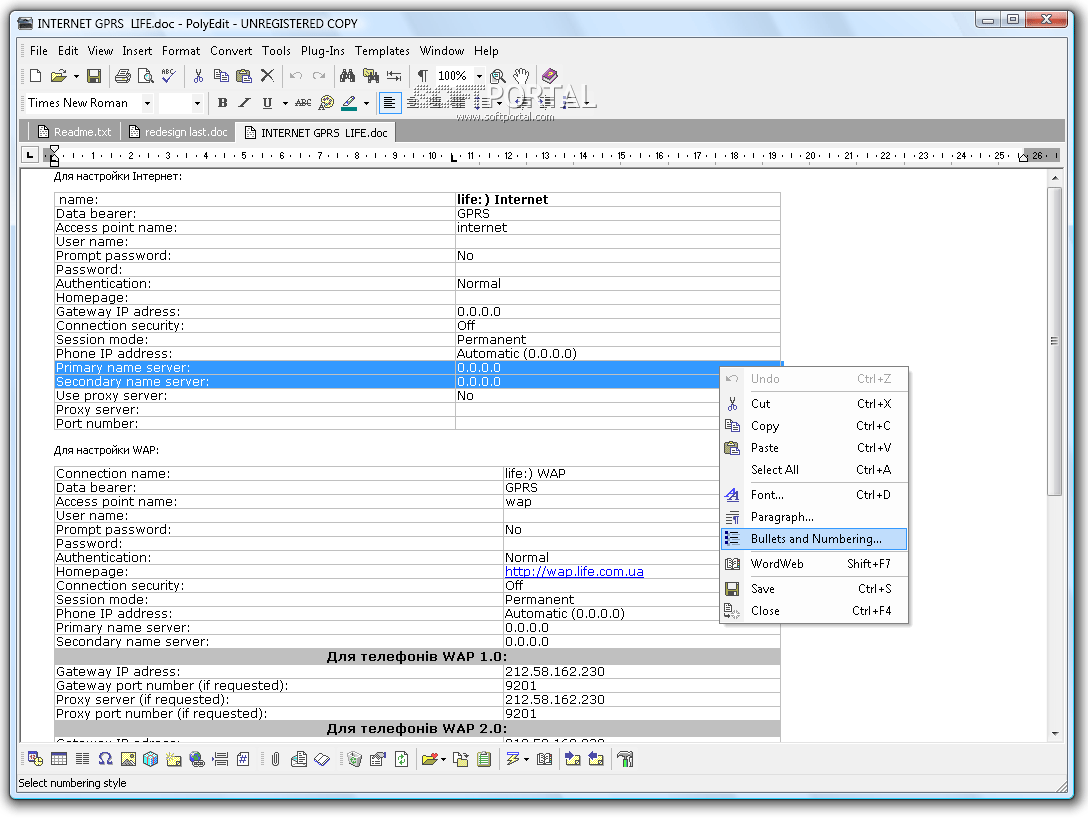The width and height of the screenshot is (1088, 819).
Task: Choose Select All in the context menu
Action: tap(814, 470)
